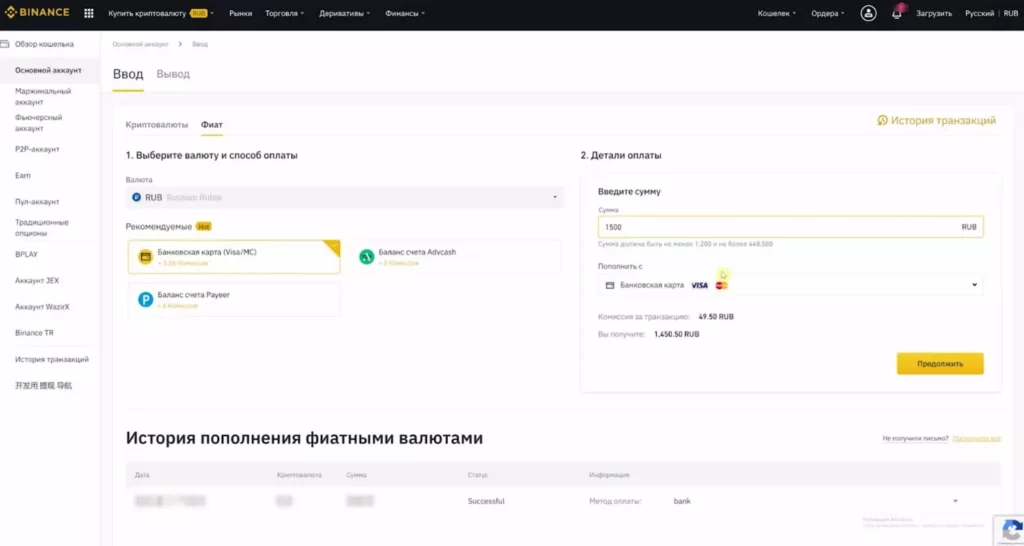This screenshot has width=1024, height=546.
Task: Select the Криптовалюты tab
Action: pos(157,125)
